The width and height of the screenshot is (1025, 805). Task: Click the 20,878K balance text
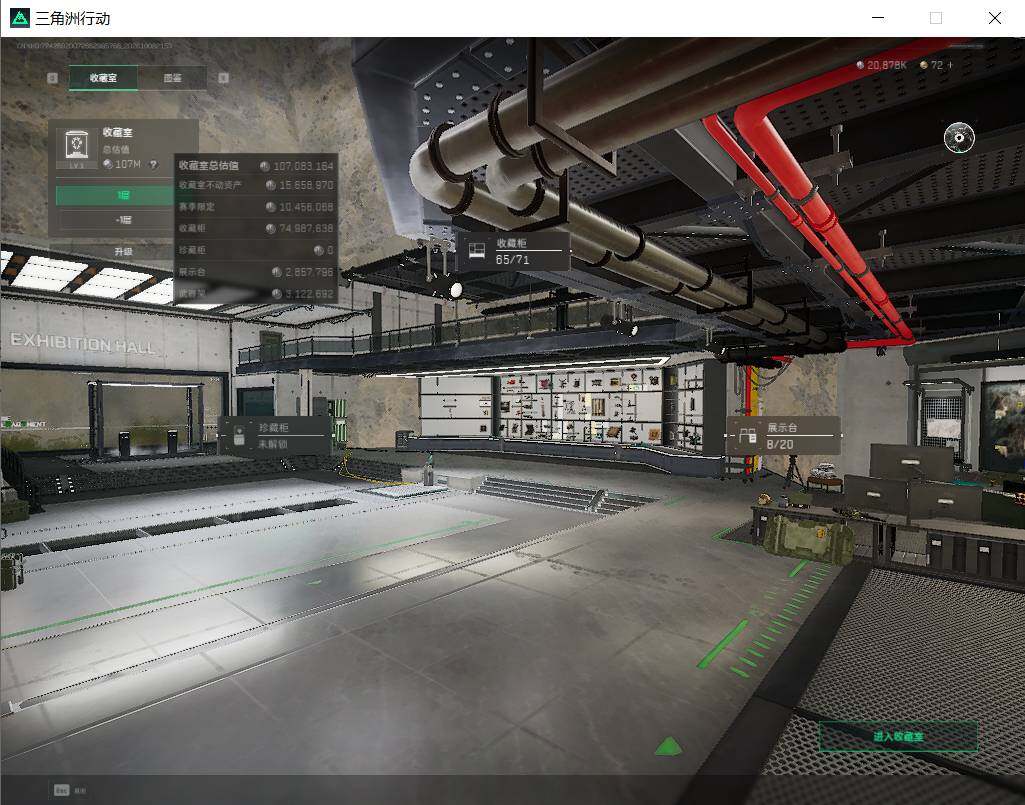pyautogui.click(x=887, y=65)
